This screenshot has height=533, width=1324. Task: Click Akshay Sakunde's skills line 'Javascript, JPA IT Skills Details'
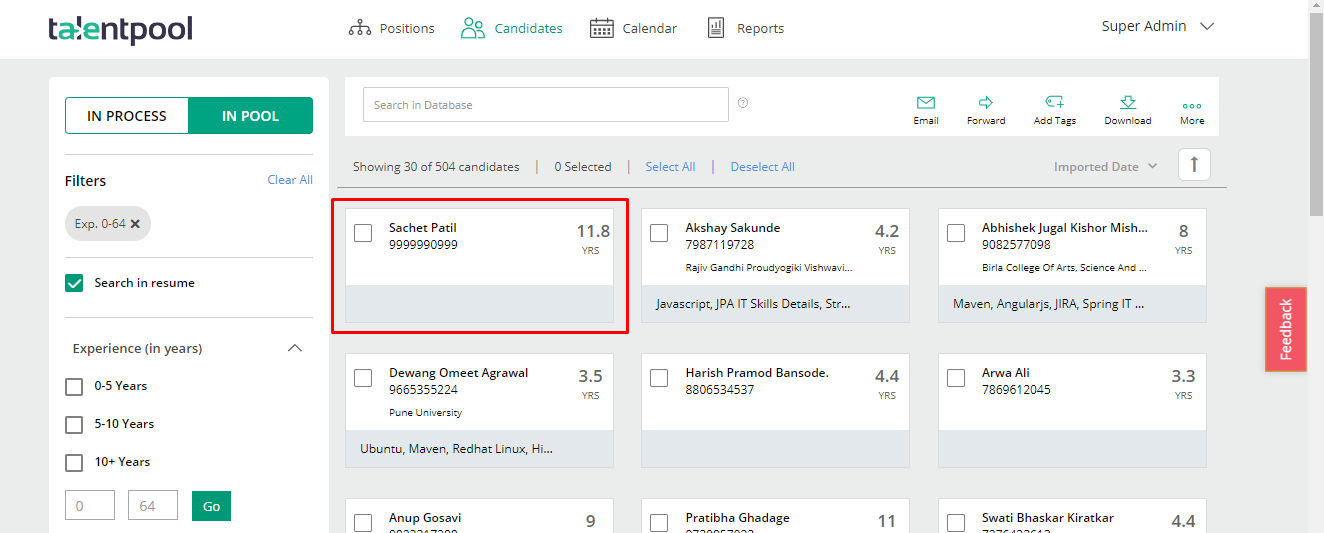point(754,304)
